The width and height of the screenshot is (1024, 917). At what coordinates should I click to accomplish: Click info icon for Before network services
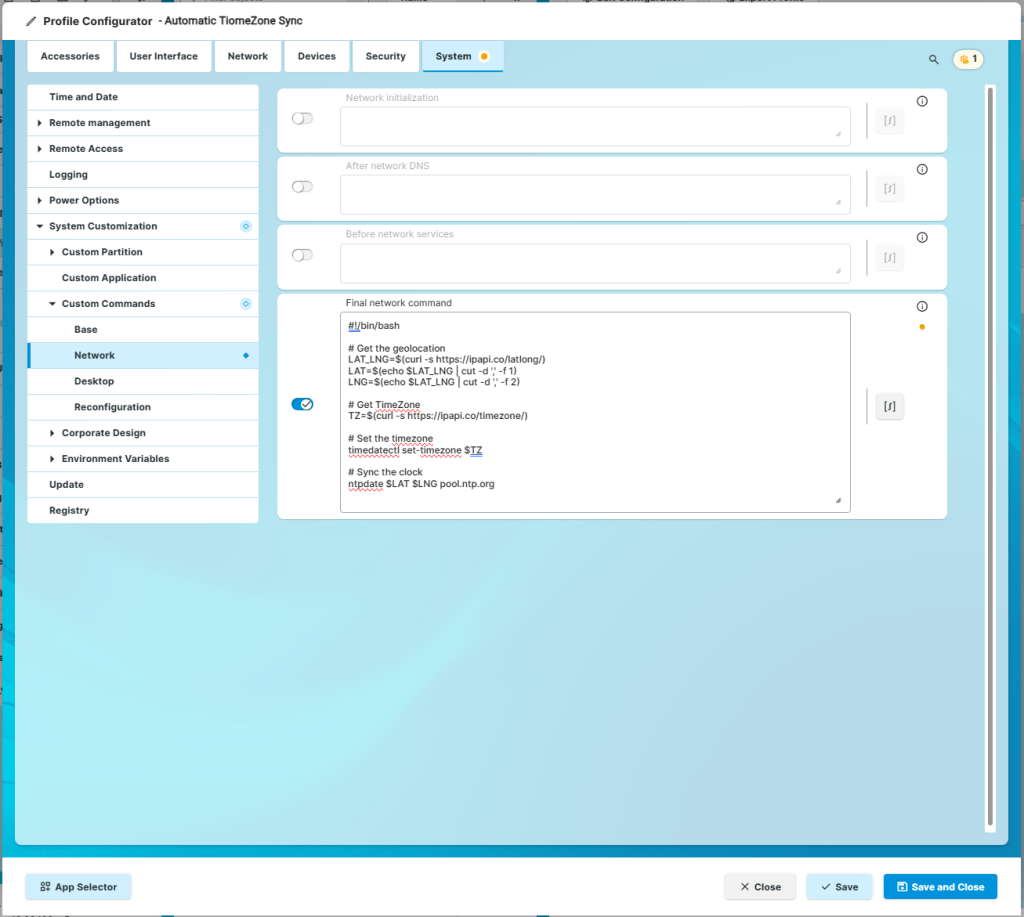pyautogui.click(x=922, y=238)
